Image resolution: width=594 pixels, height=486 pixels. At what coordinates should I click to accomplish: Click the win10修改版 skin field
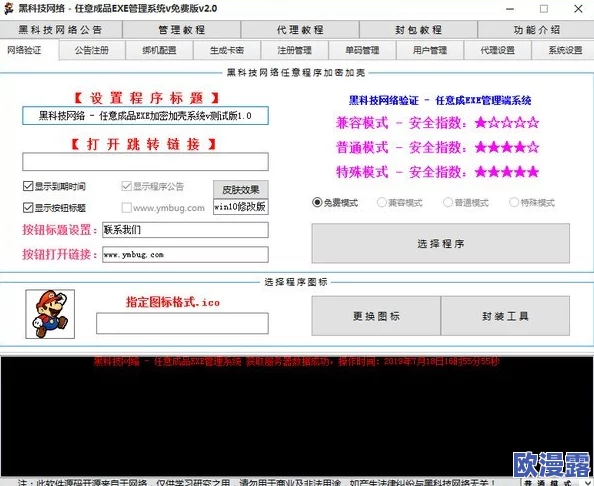coord(241,206)
